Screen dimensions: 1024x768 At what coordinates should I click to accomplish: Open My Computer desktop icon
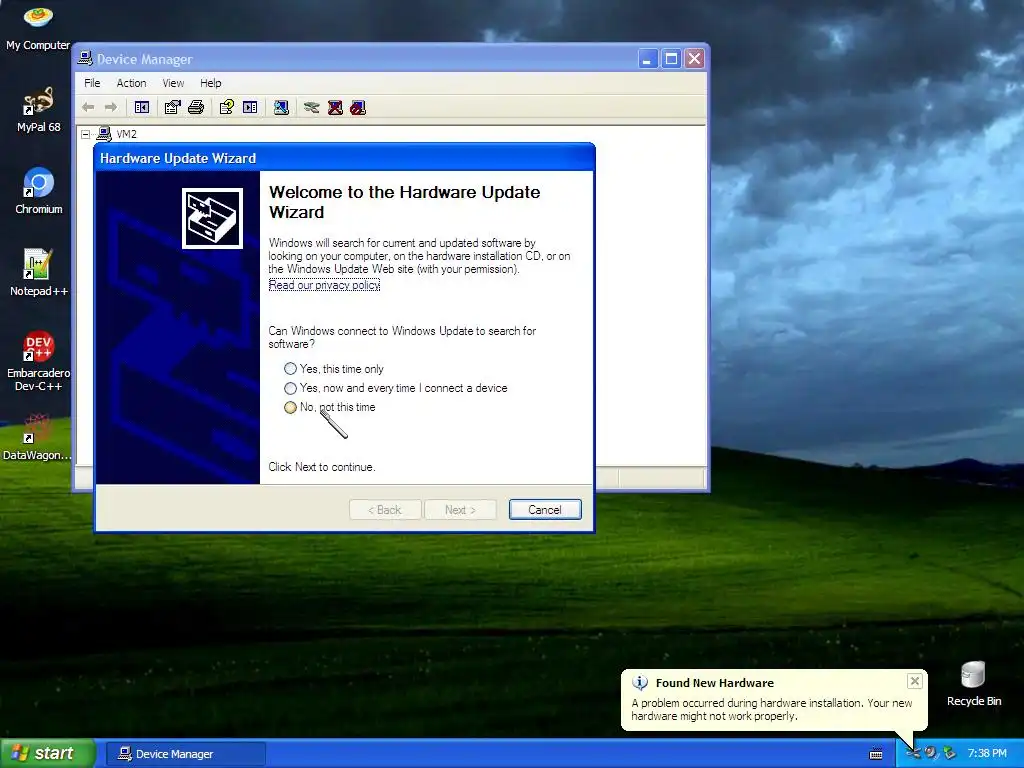[x=38, y=28]
